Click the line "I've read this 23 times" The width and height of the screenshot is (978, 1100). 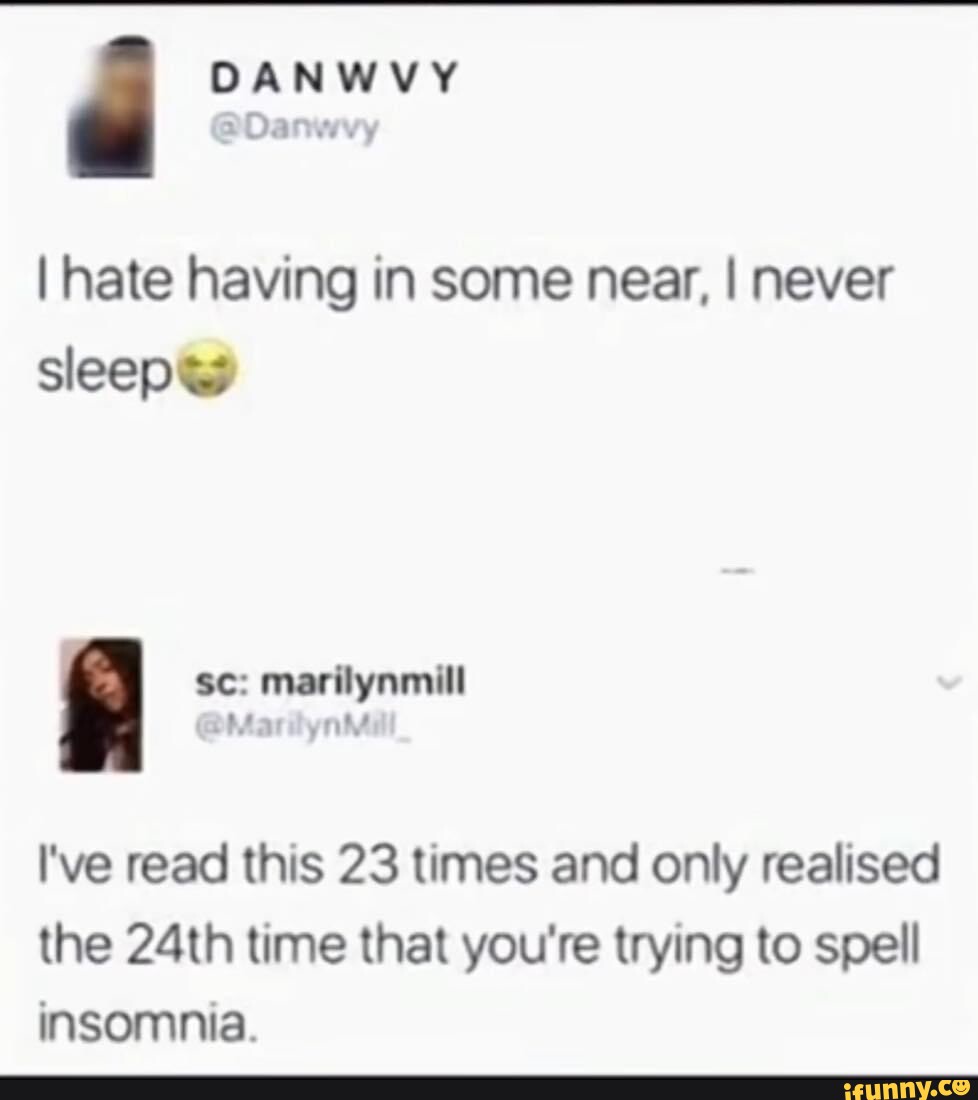pos(290,864)
